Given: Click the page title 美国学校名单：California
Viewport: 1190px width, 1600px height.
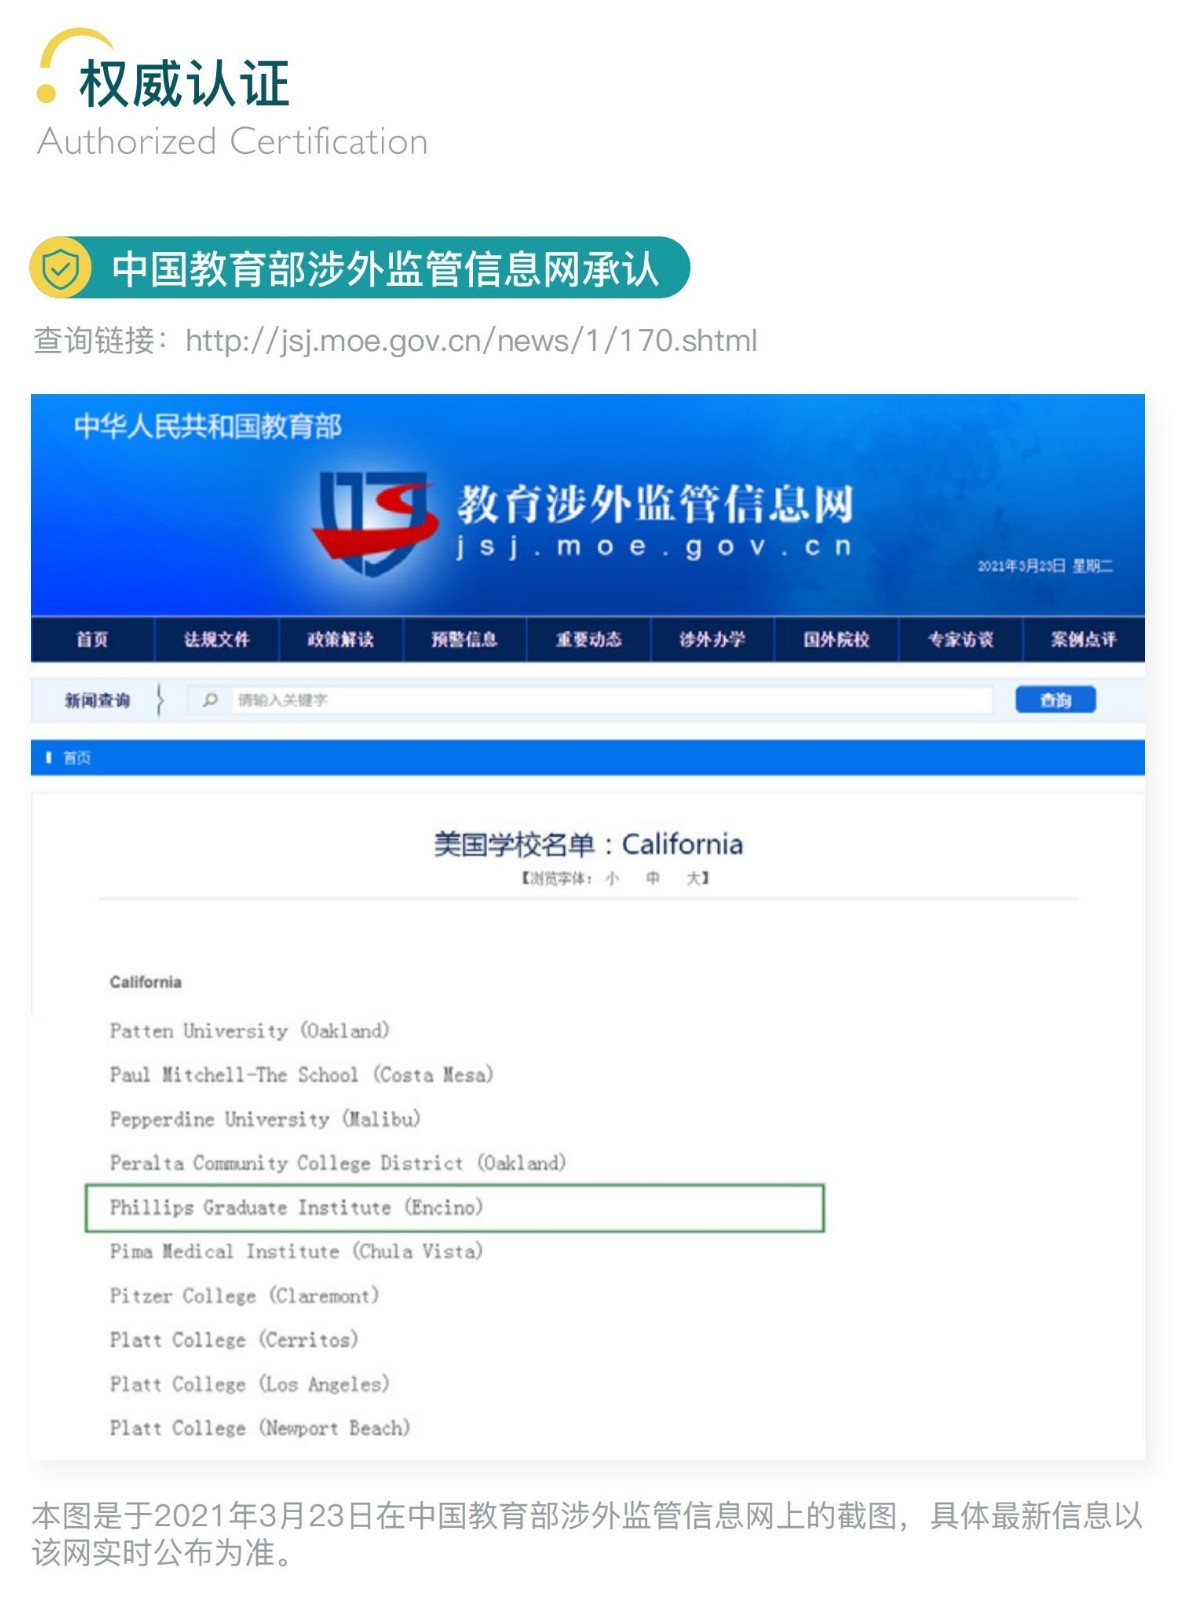Looking at the screenshot, I should pyautogui.click(x=588, y=844).
